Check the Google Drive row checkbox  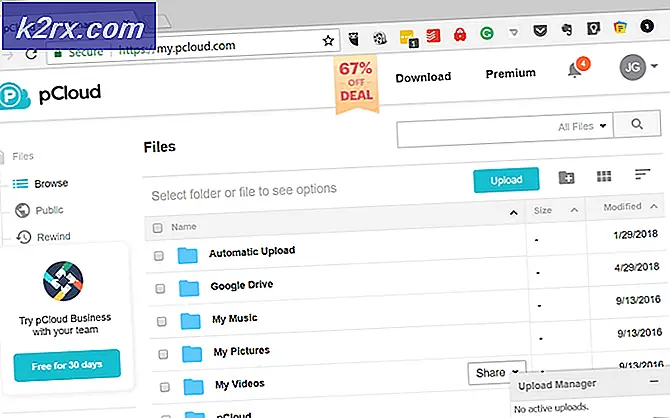[x=160, y=289]
